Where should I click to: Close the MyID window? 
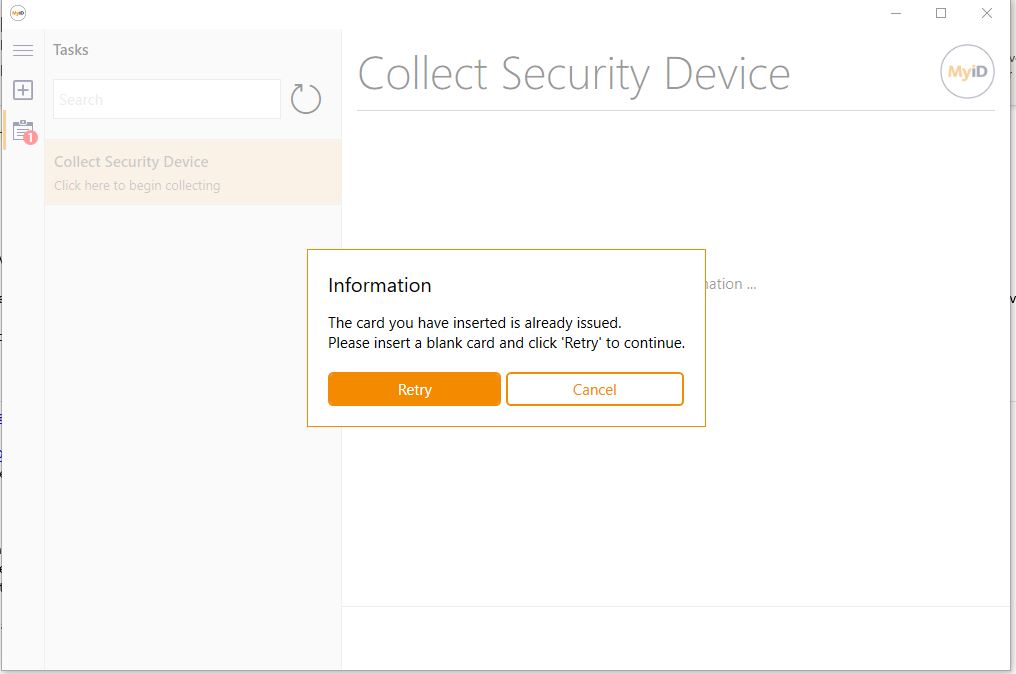987,13
